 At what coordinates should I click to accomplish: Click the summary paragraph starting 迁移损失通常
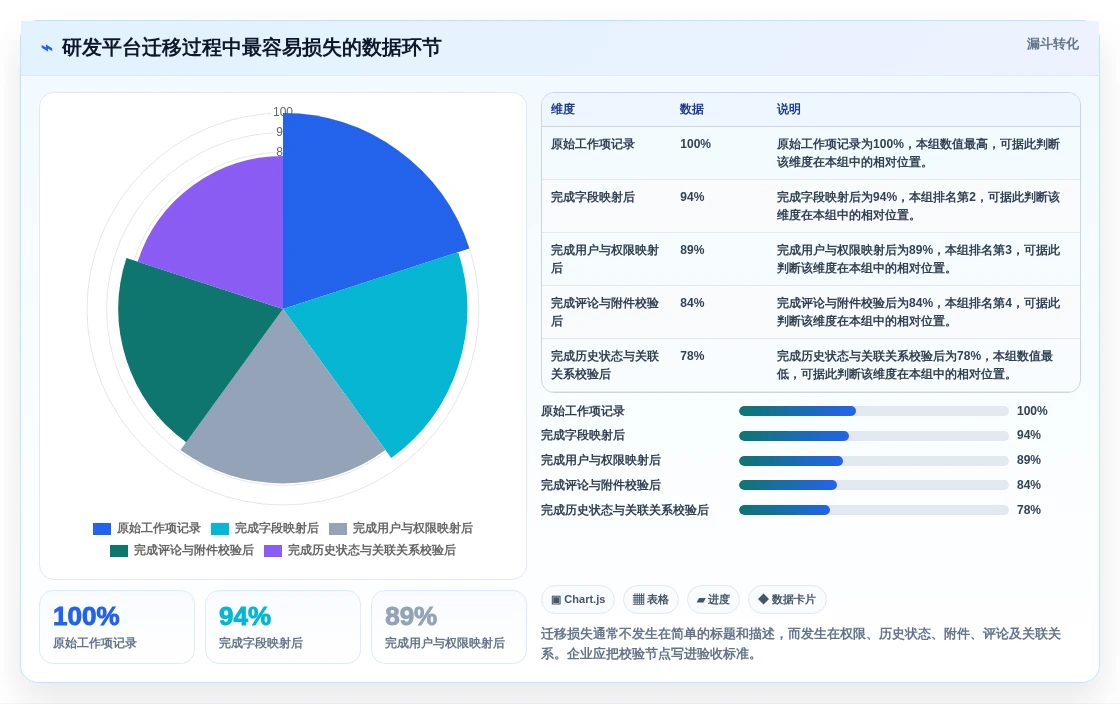click(x=801, y=644)
